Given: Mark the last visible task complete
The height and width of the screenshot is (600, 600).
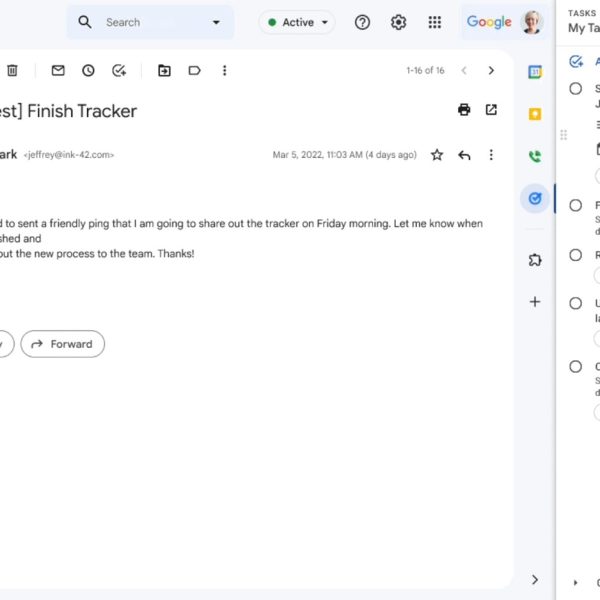Looking at the screenshot, I should pyautogui.click(x=576, y=367).
